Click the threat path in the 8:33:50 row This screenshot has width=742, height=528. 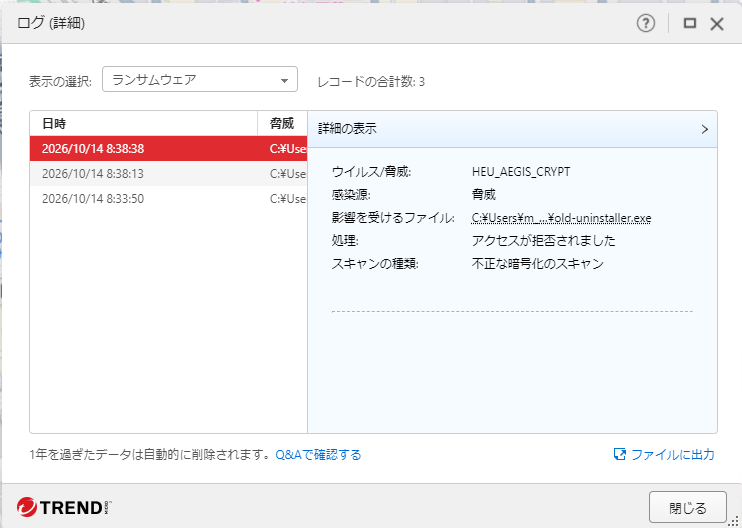288,199
